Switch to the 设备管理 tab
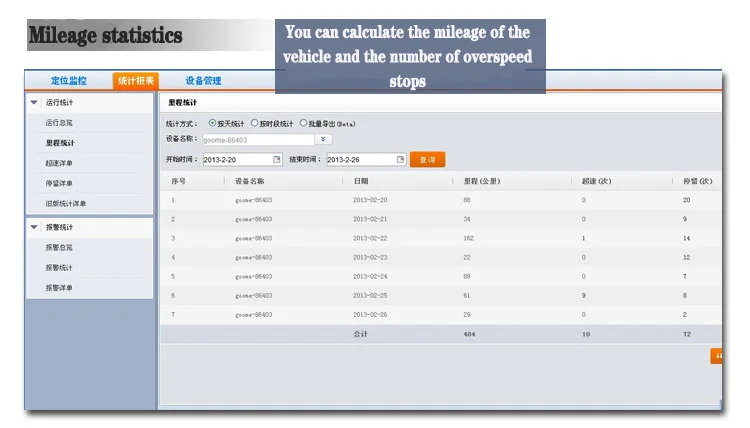The height and width of the screenshot is (428, 750). (203, 80)
